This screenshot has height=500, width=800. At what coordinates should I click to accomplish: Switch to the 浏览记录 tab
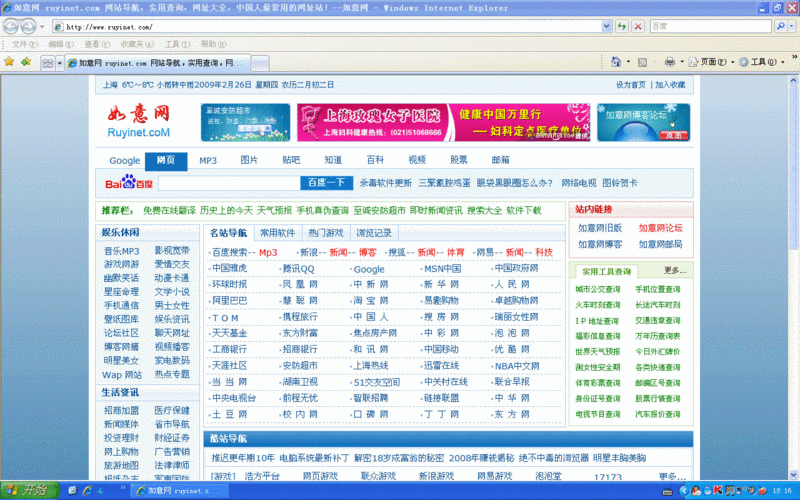point(374,233)
